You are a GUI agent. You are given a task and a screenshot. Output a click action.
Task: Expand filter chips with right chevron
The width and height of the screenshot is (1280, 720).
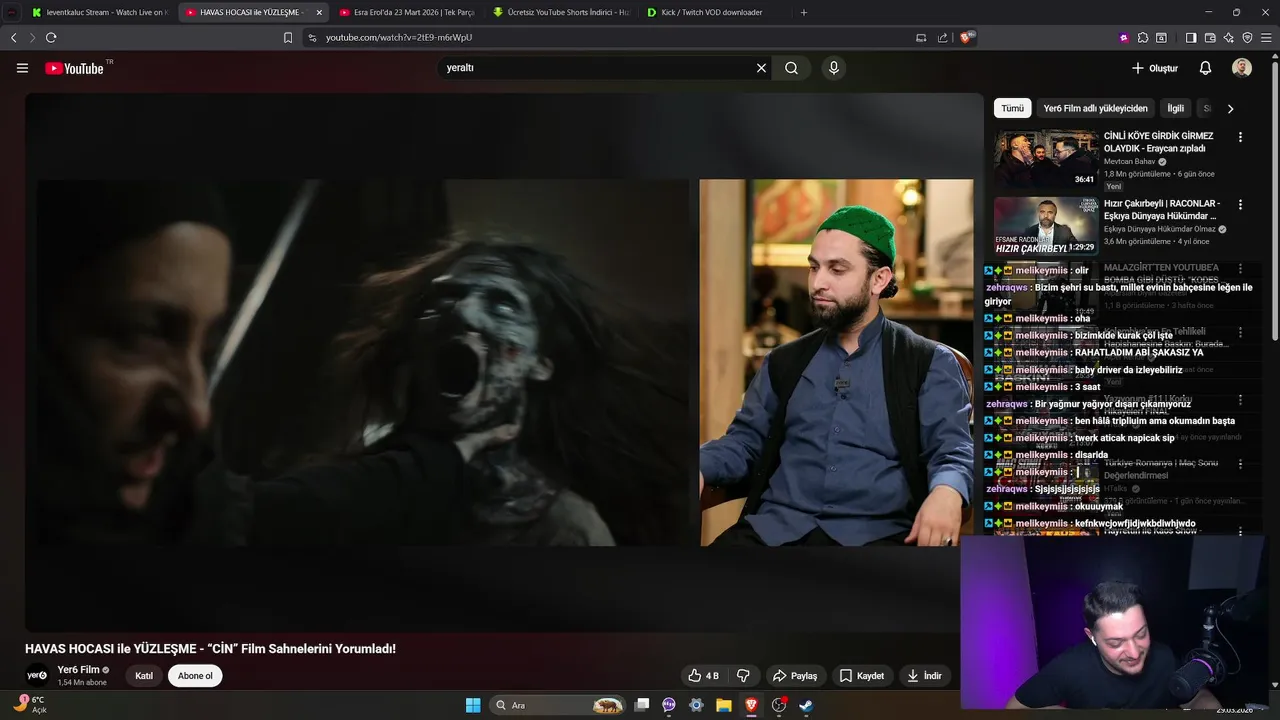[1230, 108]
